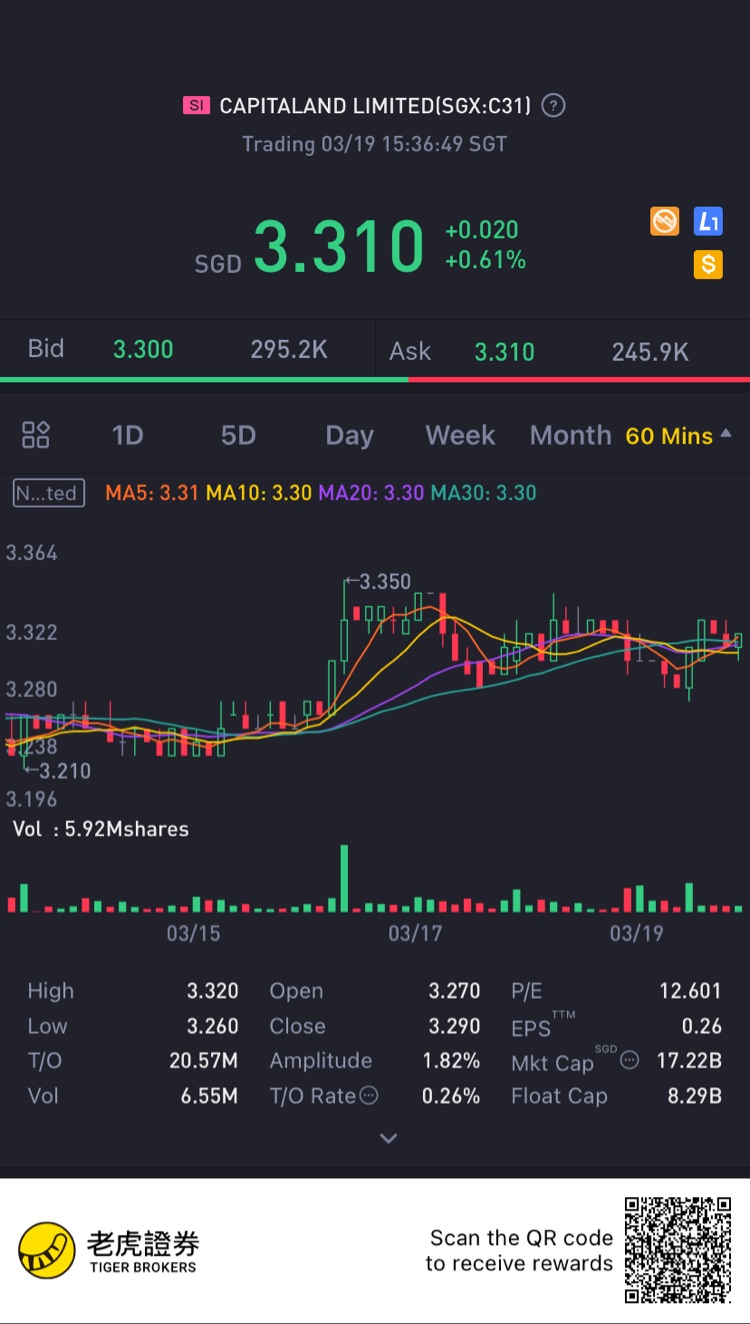Tap the 03/19 date axis label
750x1324 pixels.
coord(636,934)
